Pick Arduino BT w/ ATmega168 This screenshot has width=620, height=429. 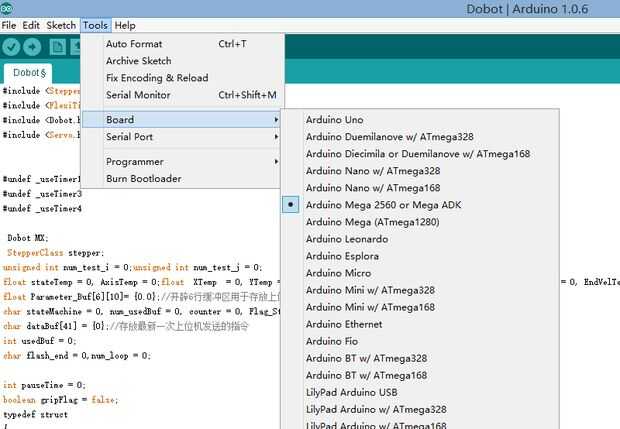pyautogui.click(x=420, y=375)
